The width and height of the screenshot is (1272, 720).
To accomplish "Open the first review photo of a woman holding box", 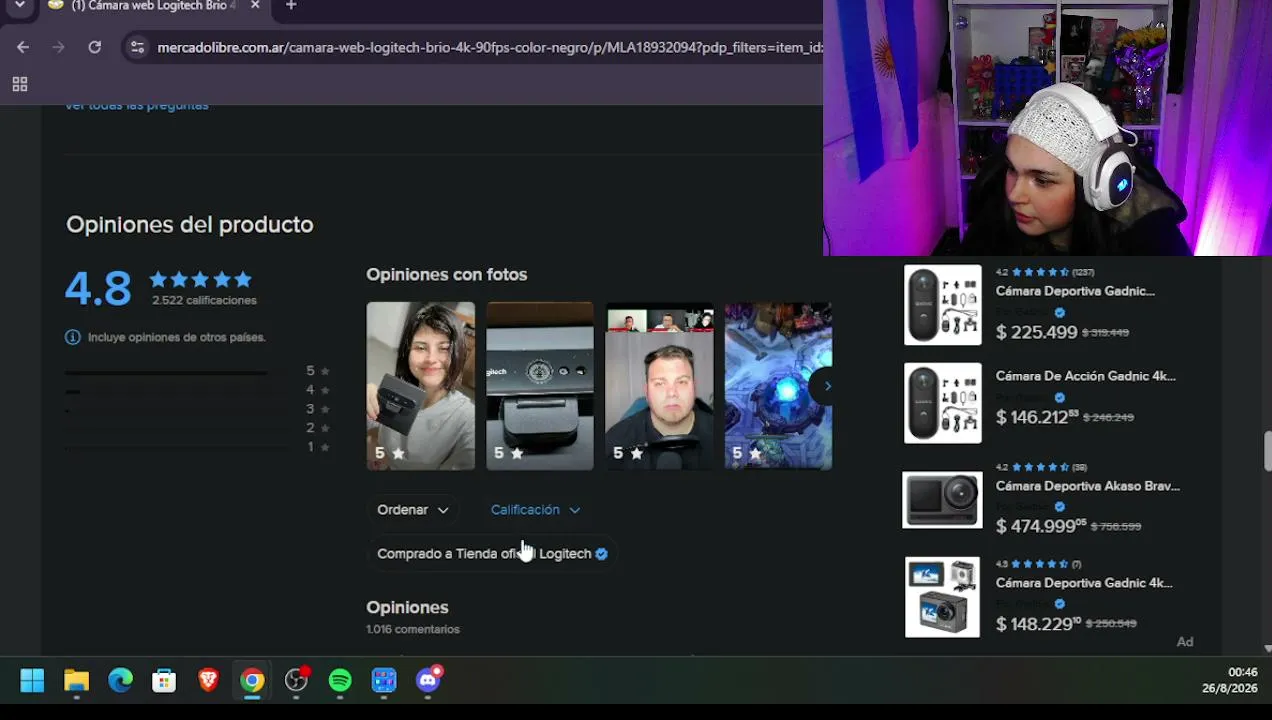I will (x=420, y=386).
